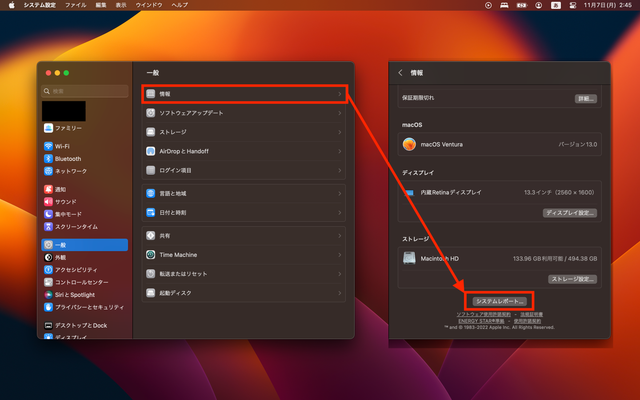Select the コントロールセンター icon in sidebar
Screen dimensions: 640x400
tap(48, 282)
